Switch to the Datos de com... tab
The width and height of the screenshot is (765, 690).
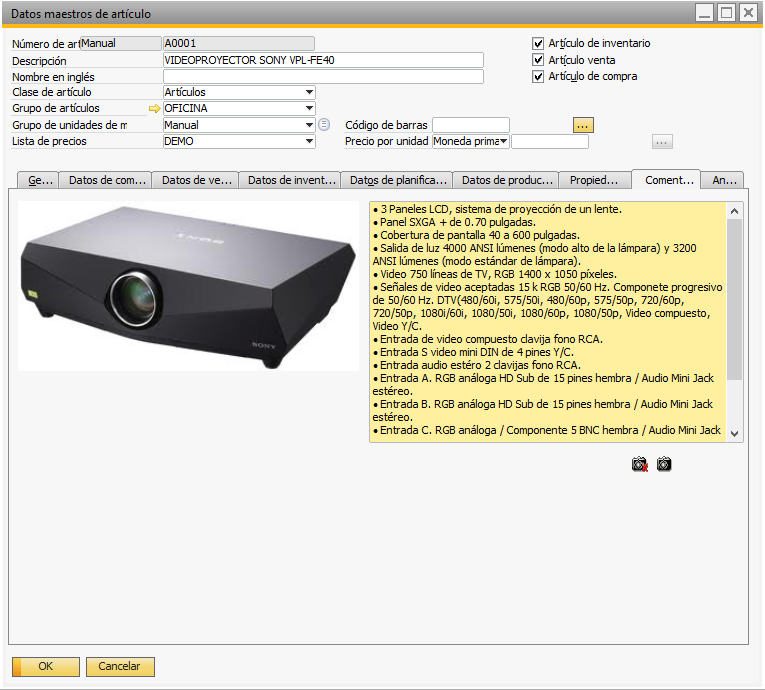click(105, 180)
